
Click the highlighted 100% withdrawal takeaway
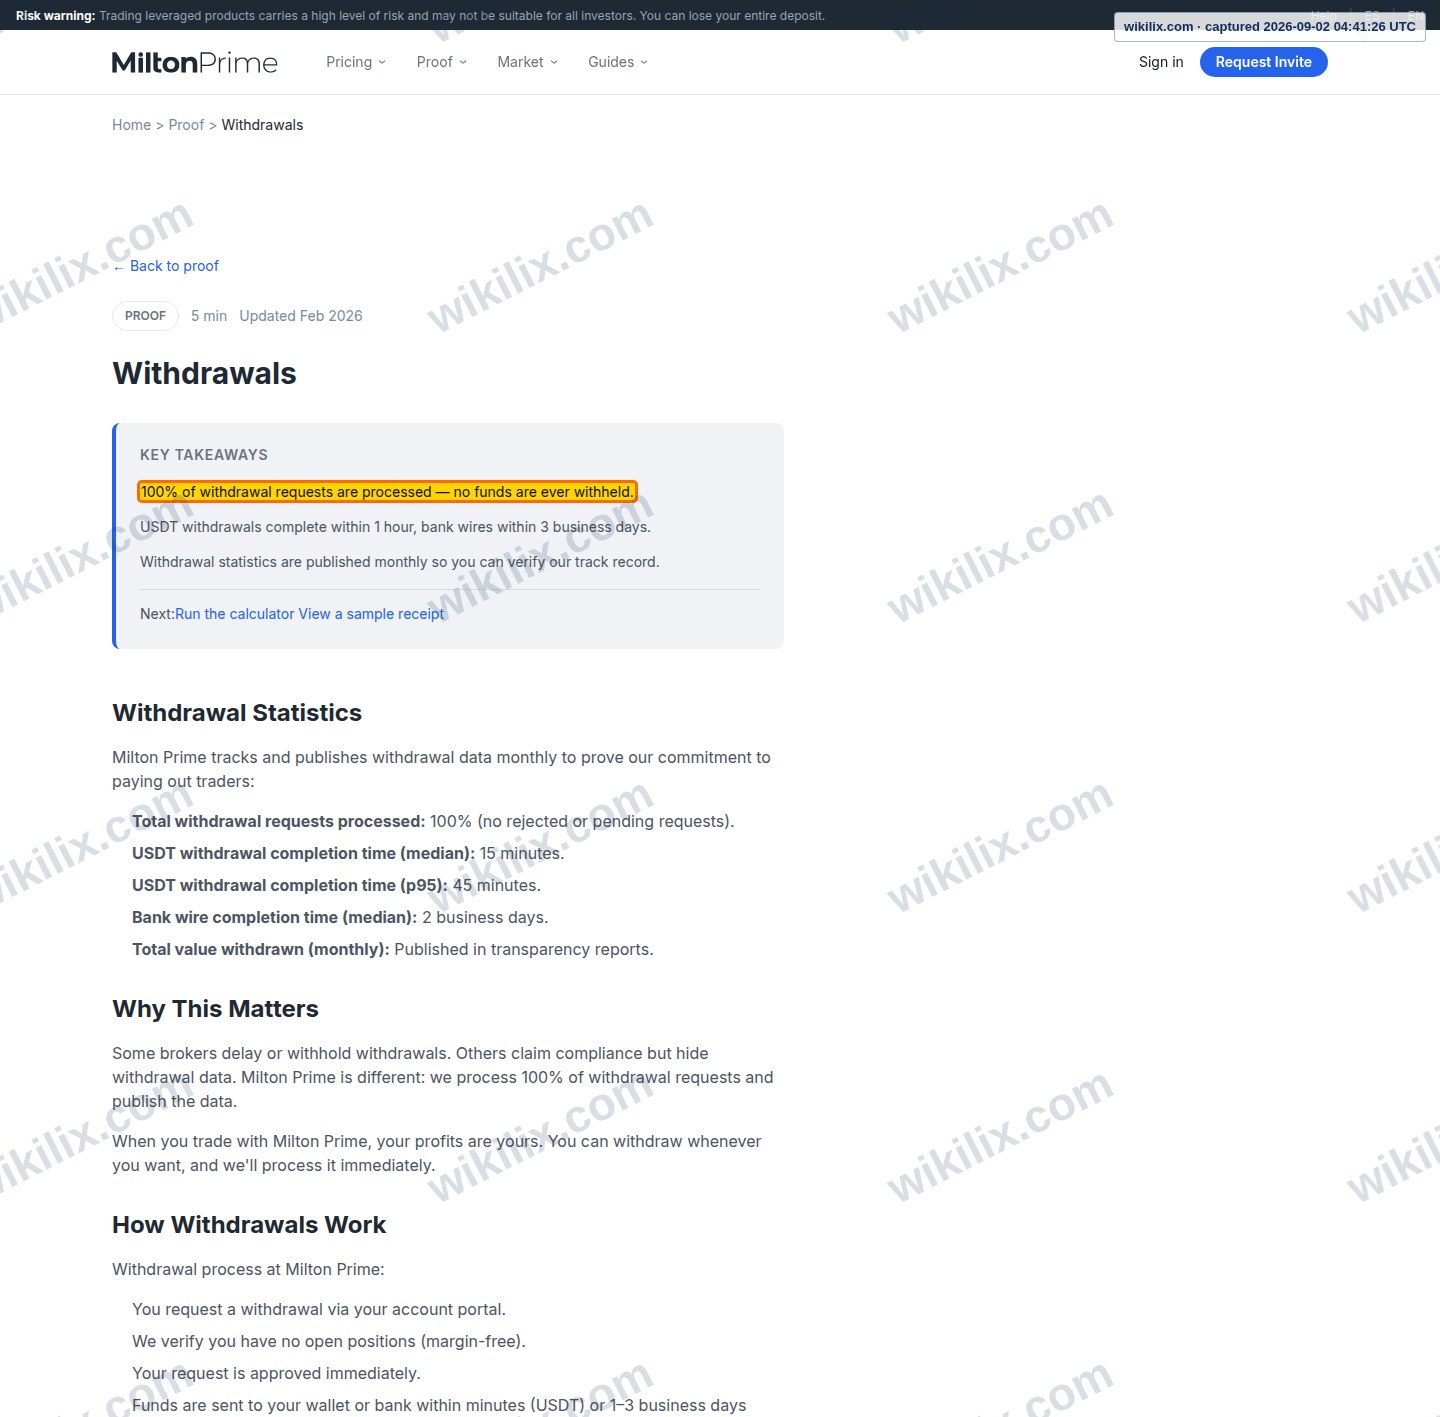point(387,492)
